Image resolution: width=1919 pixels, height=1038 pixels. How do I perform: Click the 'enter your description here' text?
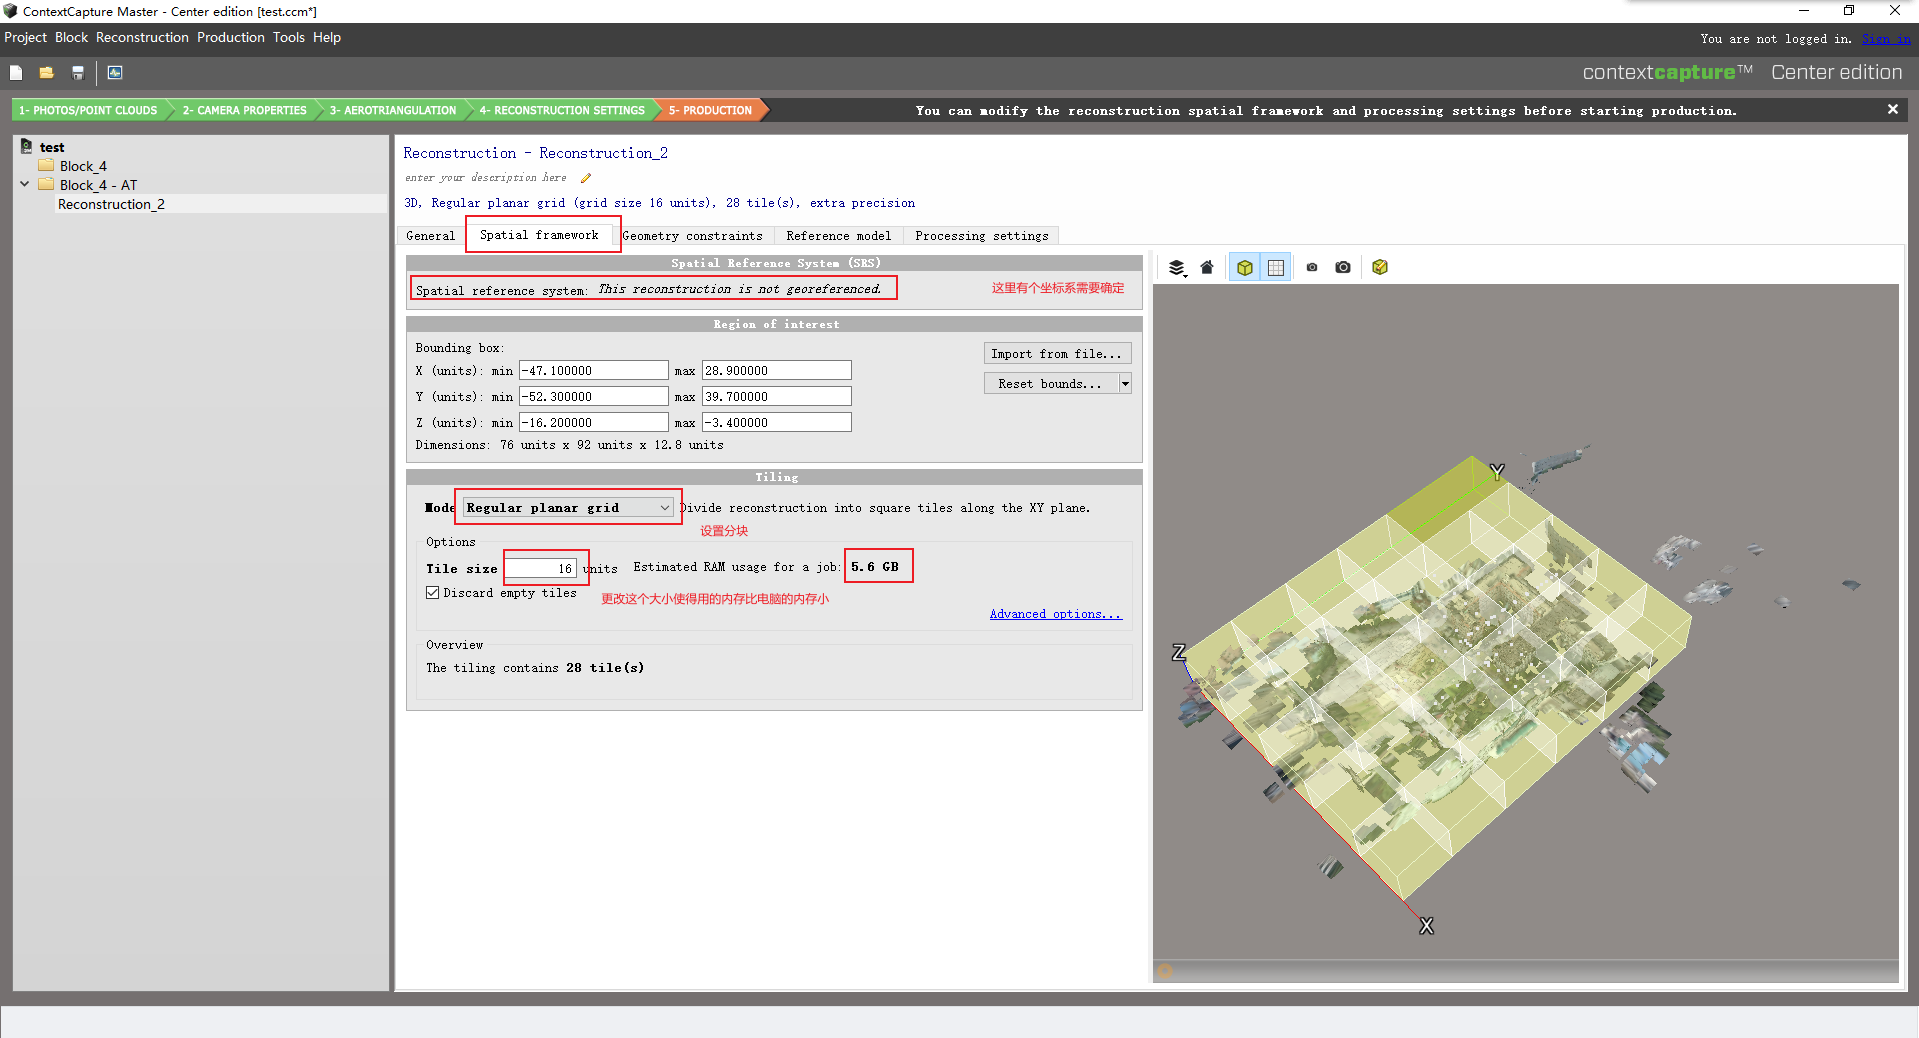pyautogui.click(x=485, y=178)
